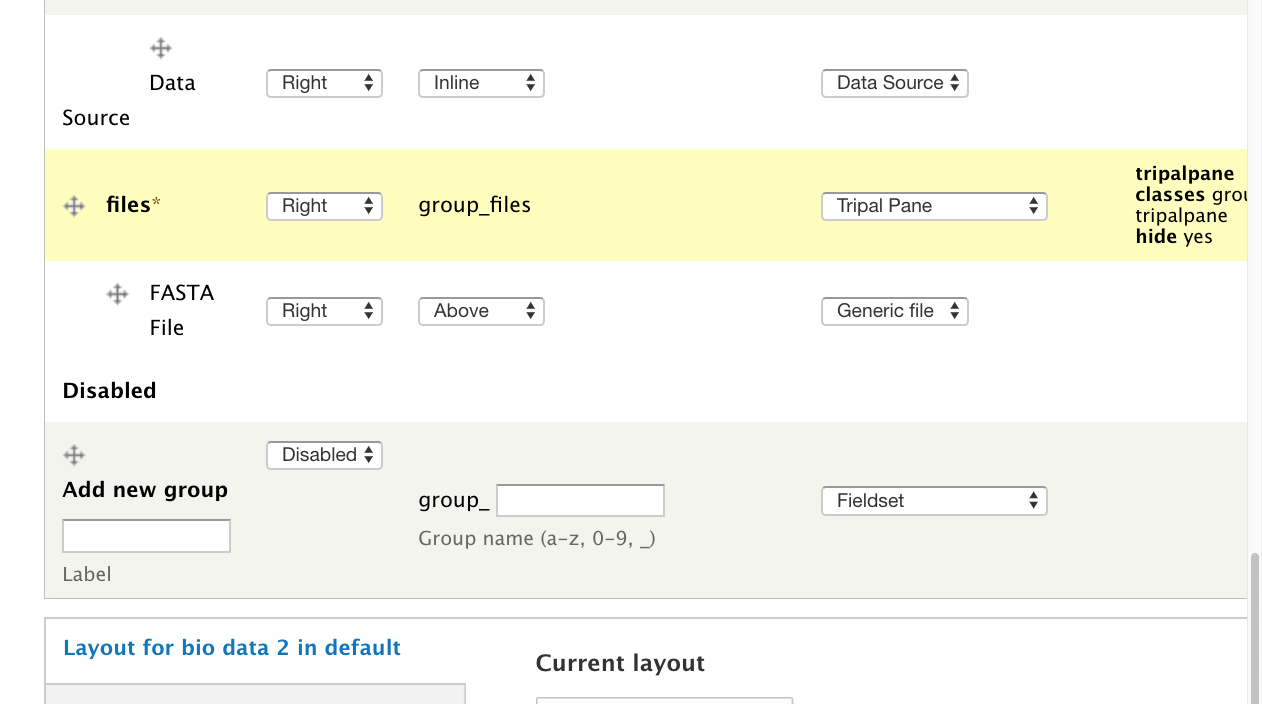Click the vertical page scrollbar thumb
This screenshot has width=1262, height=704.
point(1255,630)
